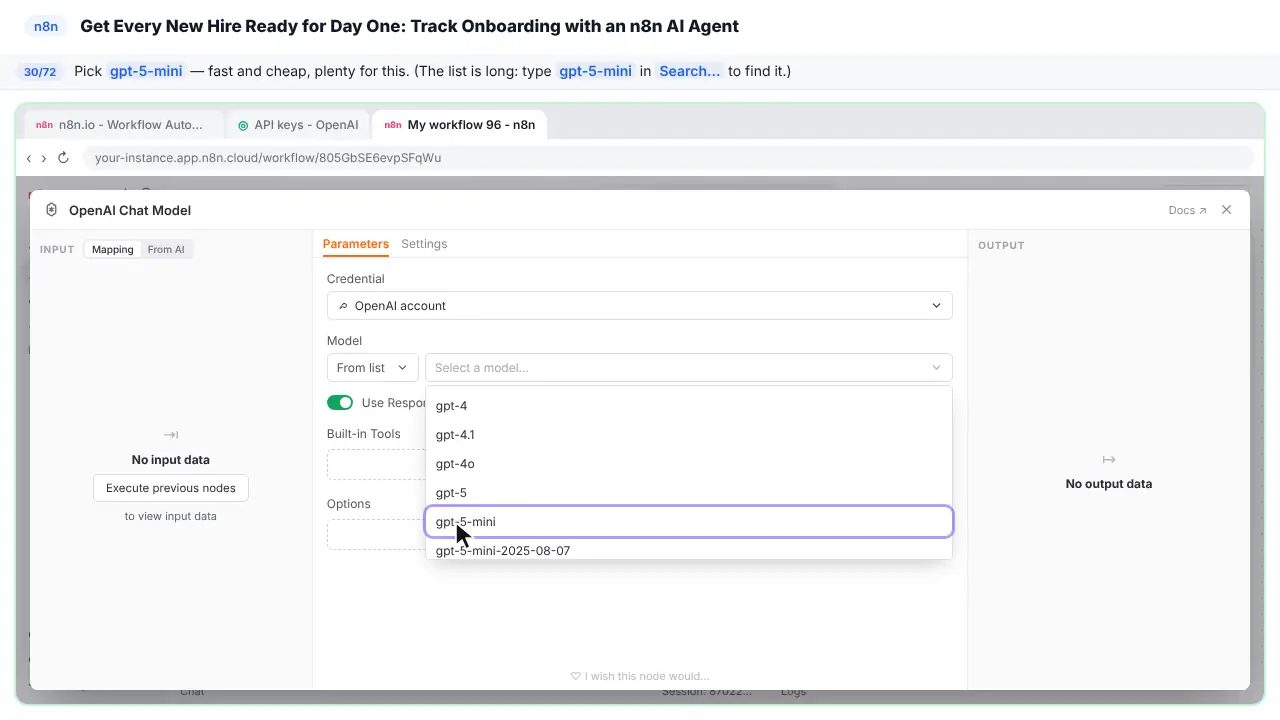Switch input view to From AI
This screenshot has height=720, width=1280.
(166, 249)
